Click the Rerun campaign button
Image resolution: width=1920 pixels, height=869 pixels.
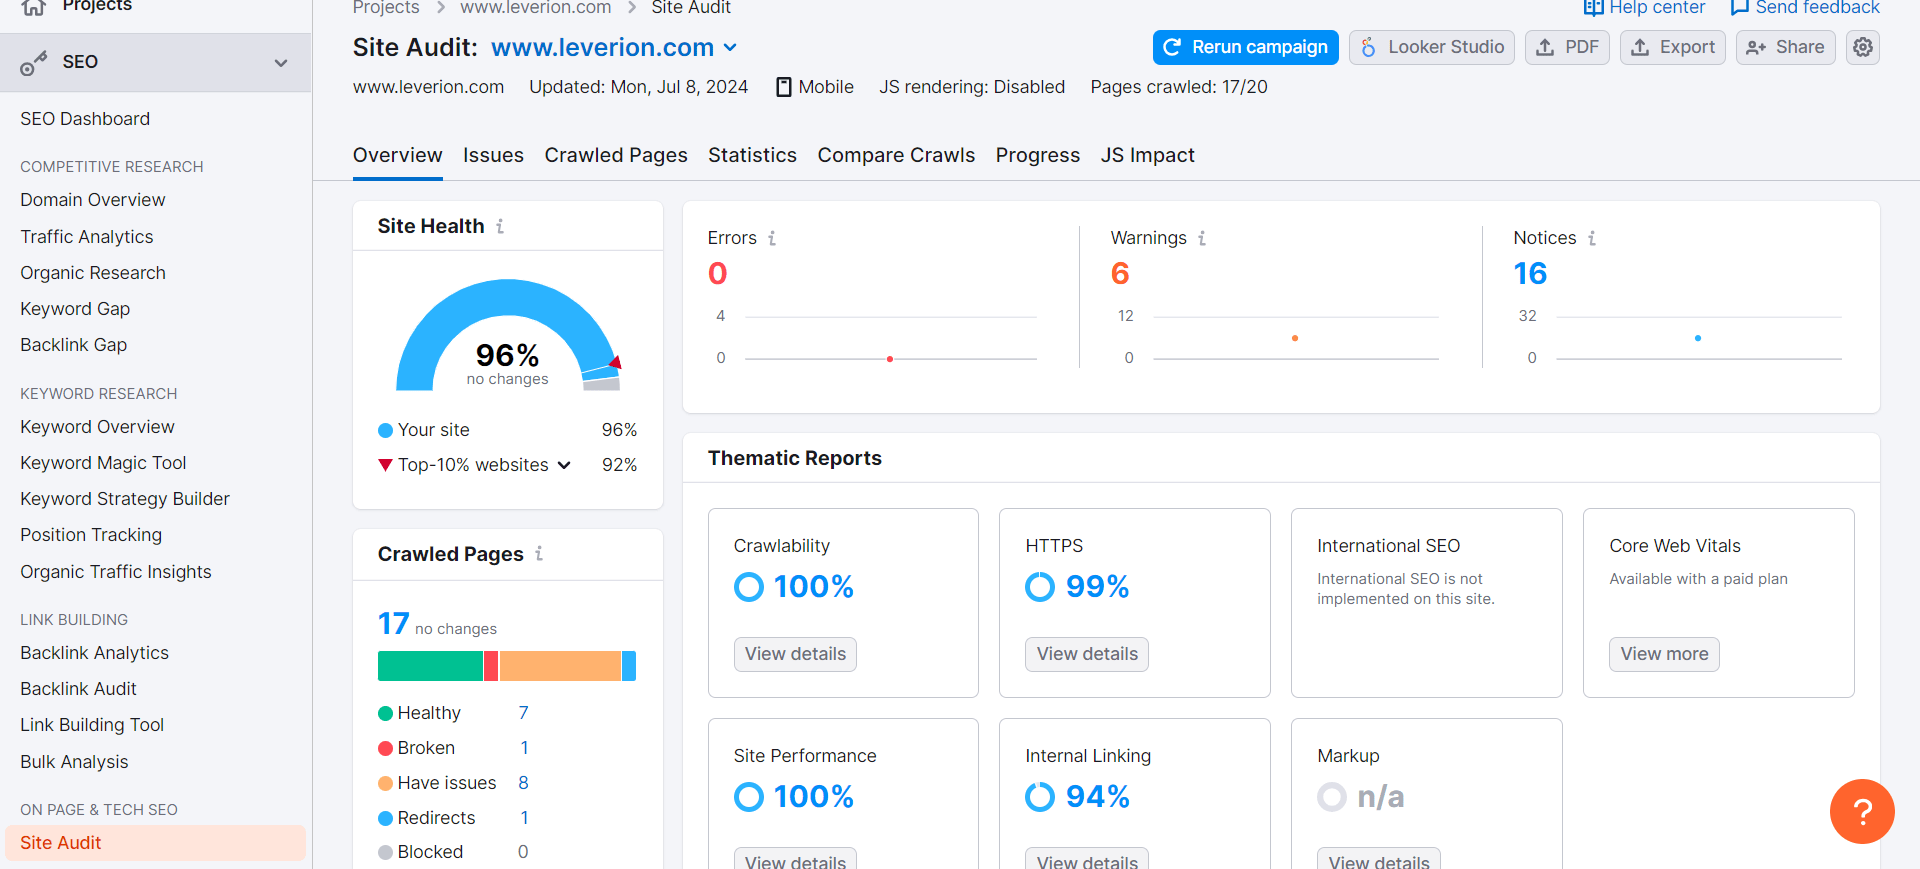[1245, 47]
